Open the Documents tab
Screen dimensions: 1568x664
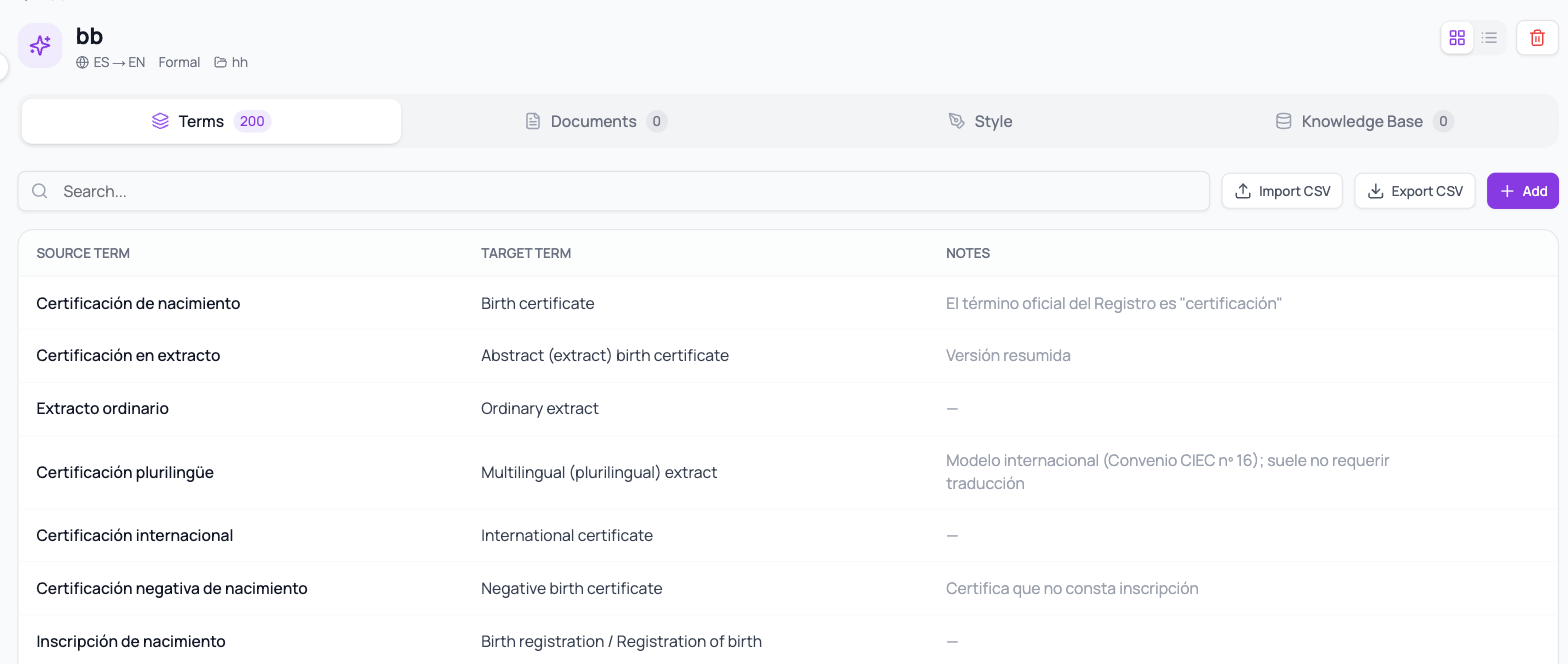click(596, 121)
